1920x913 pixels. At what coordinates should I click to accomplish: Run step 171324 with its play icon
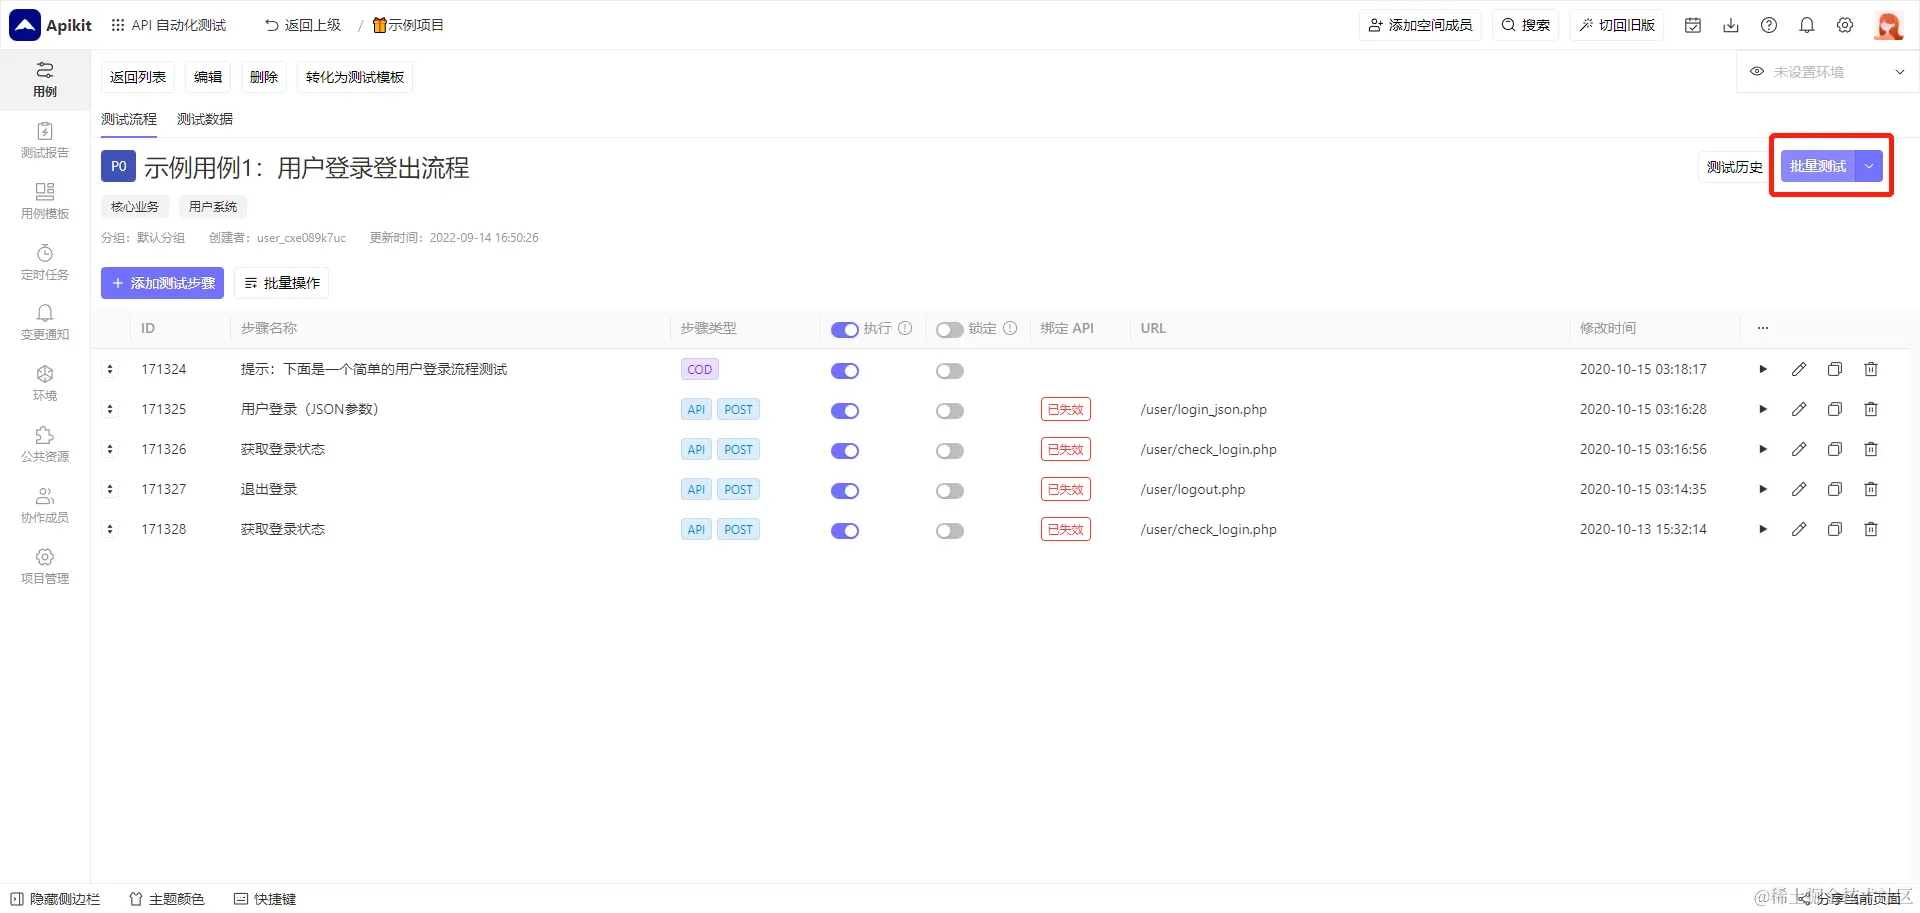click(x=1763, y=369)
